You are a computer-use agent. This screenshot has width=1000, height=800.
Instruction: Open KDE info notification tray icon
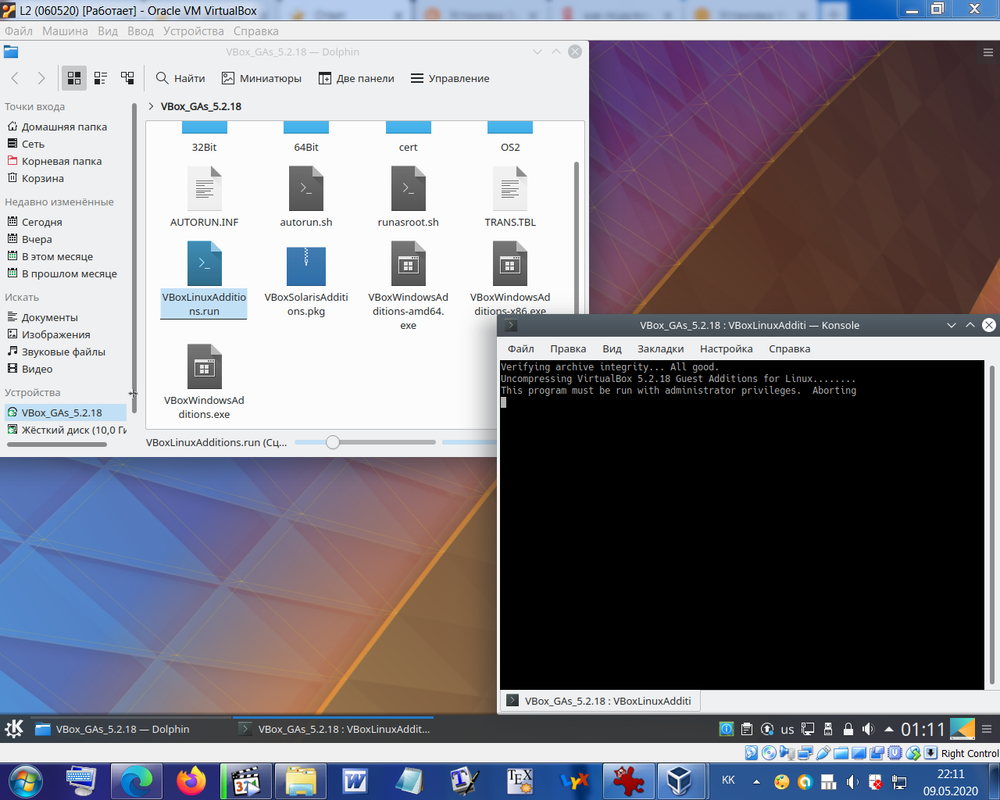tap(726, 729)
